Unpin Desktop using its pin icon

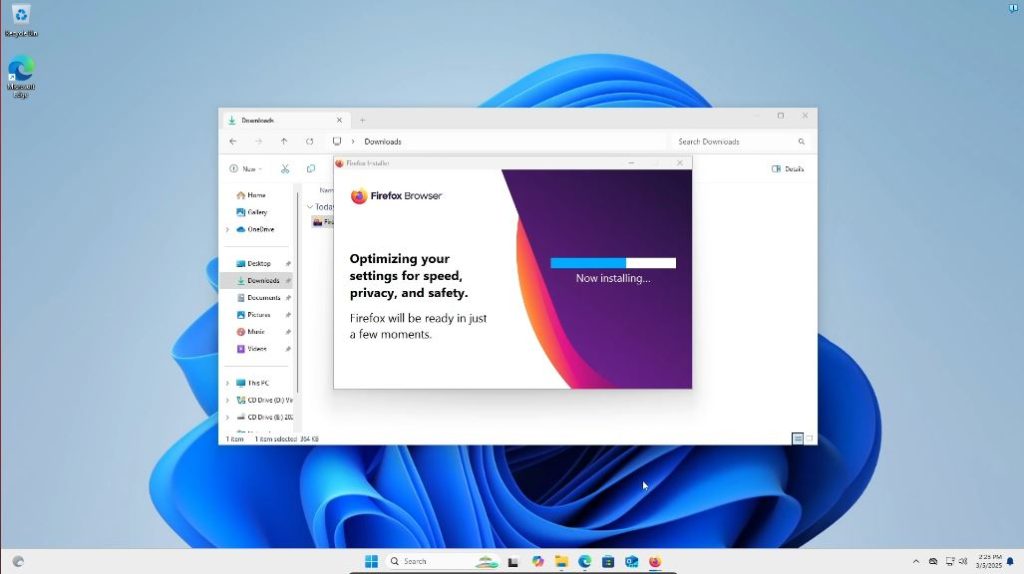coord(288,263)
